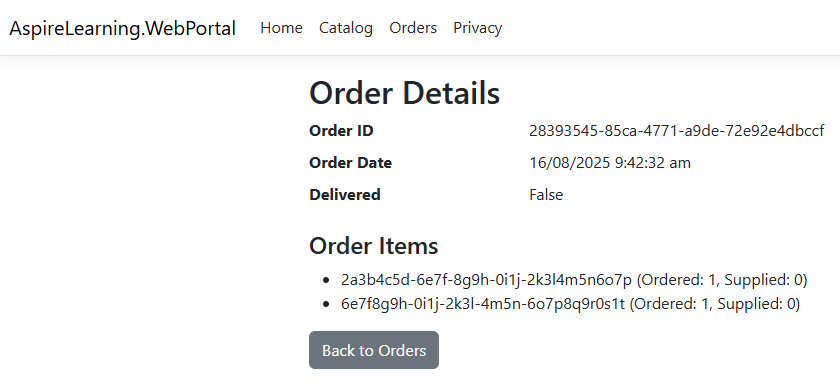Click the bullet beside the first order item
The image size is (840, 385).
pos(326,280)
